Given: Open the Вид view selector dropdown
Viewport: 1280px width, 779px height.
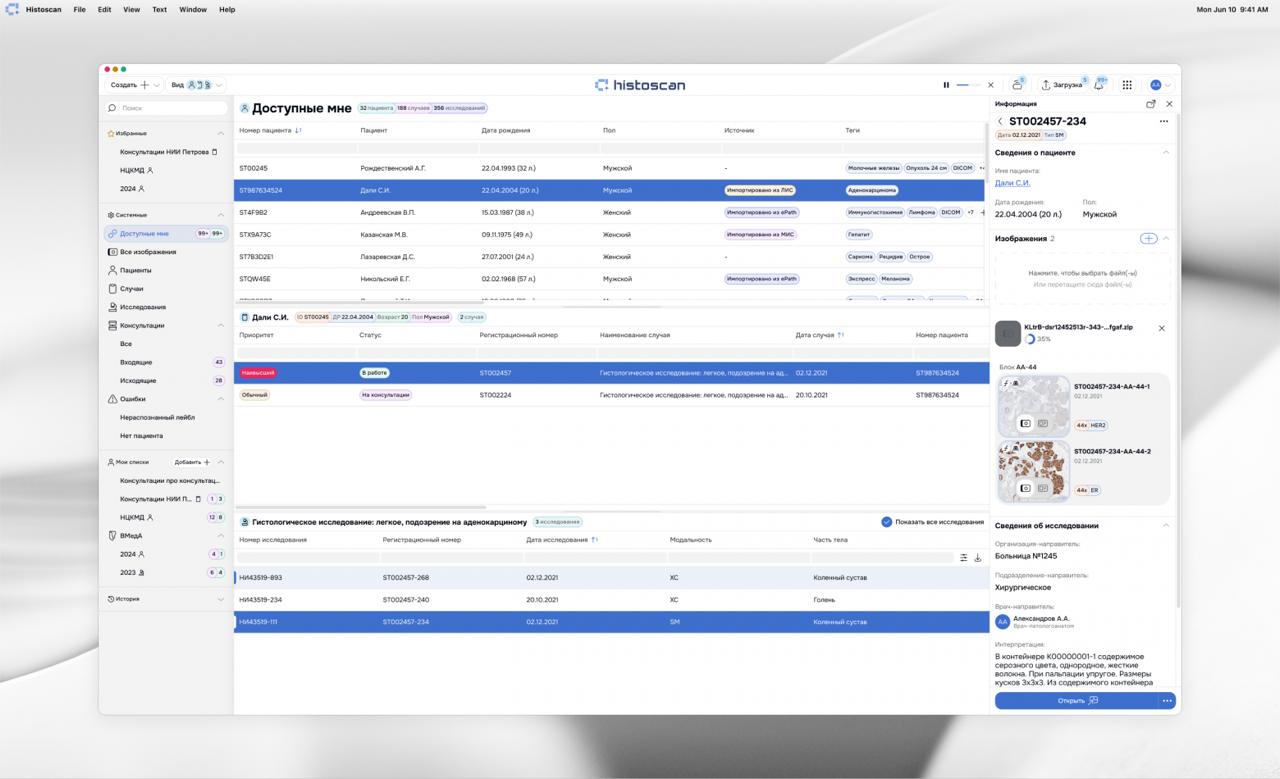Looking at the screenshot, I should coord(197,85).
